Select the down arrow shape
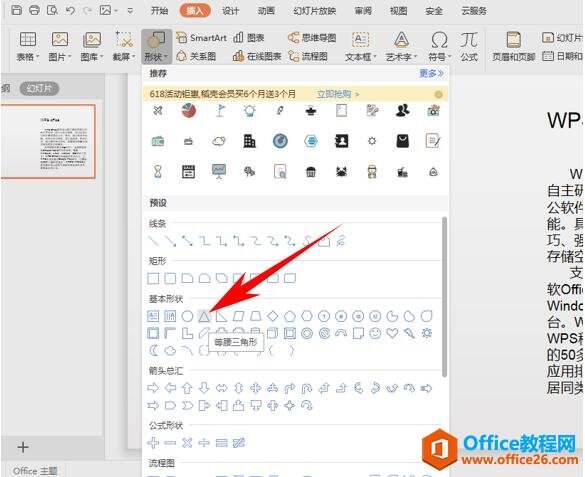This screenshot has width=585, height=477. tap(204, 388)
